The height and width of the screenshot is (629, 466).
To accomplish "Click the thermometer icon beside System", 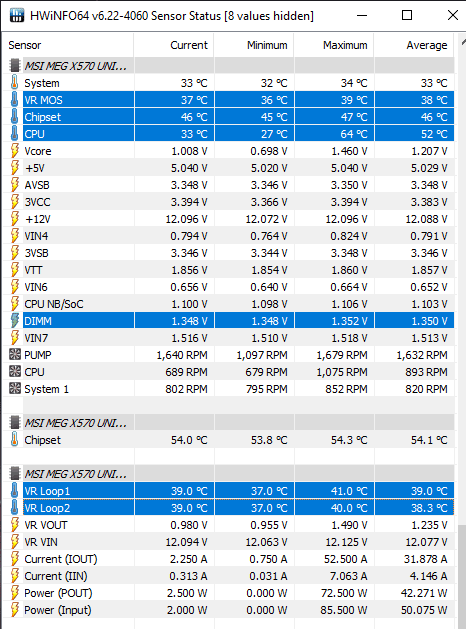I will [x=14, y=83].
